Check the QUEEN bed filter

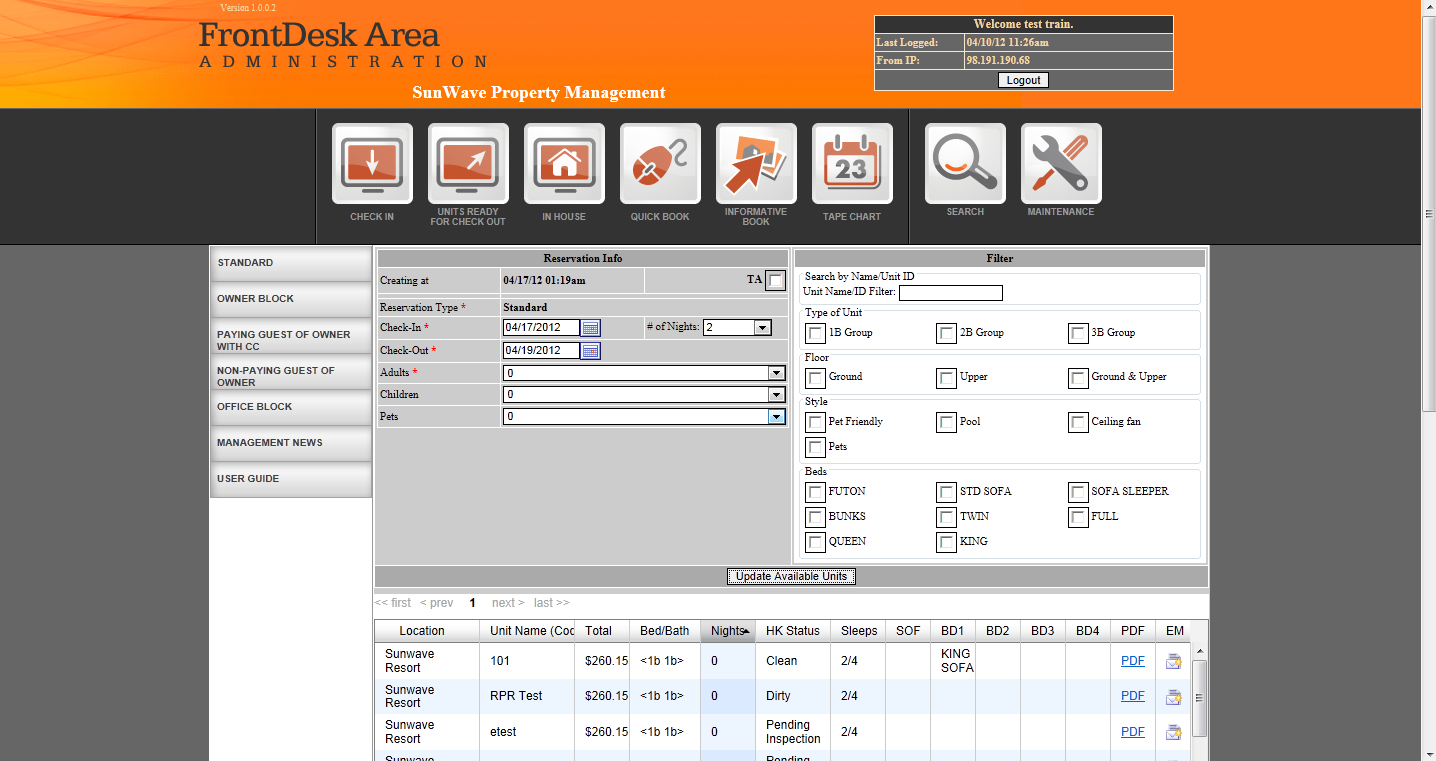tap(816, 542)
